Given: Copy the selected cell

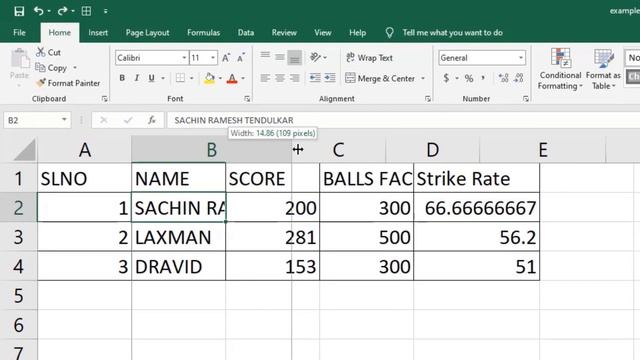Looking at the screenshot, I should click(x=51, y=68).
